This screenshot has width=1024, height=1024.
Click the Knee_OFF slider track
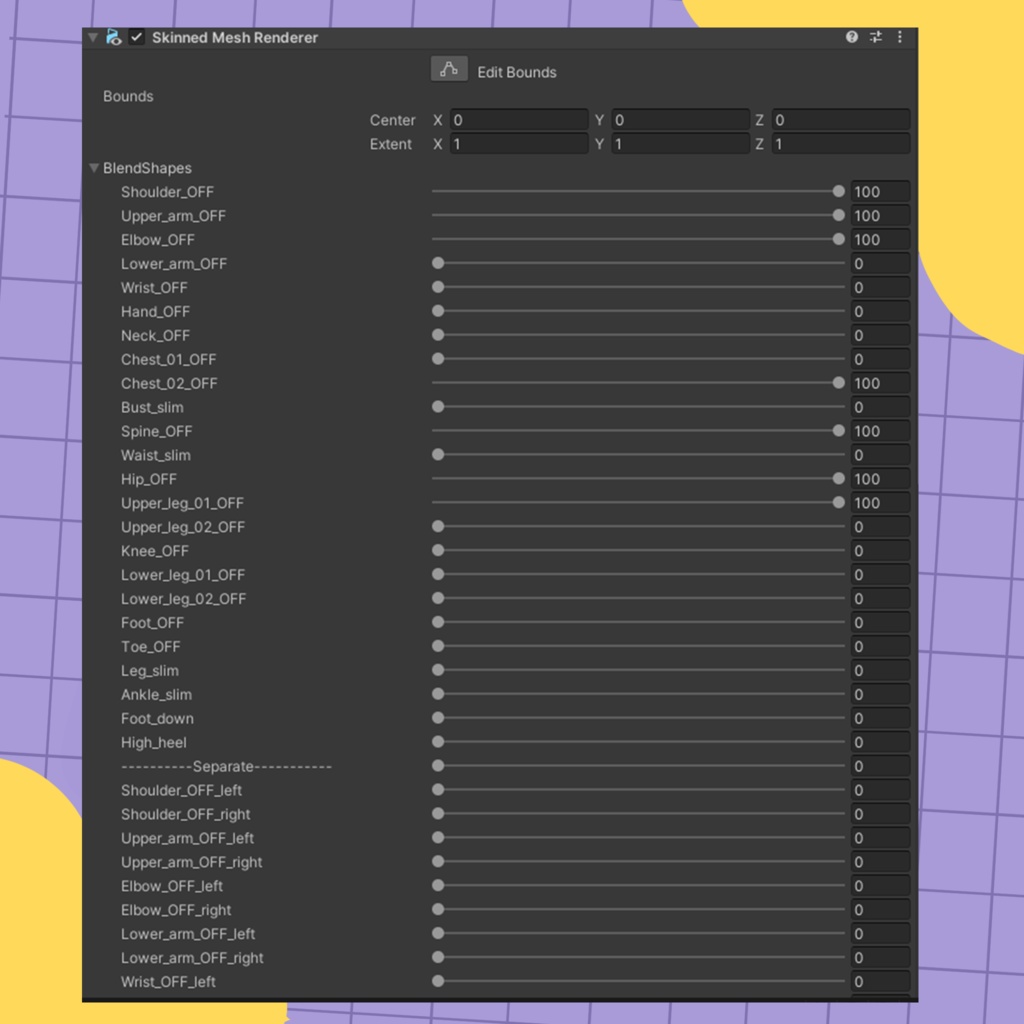(x=638, y=551)
